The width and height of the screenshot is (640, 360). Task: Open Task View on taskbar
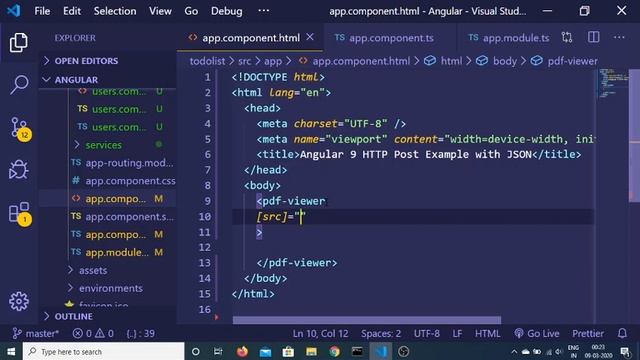point(218,351)
